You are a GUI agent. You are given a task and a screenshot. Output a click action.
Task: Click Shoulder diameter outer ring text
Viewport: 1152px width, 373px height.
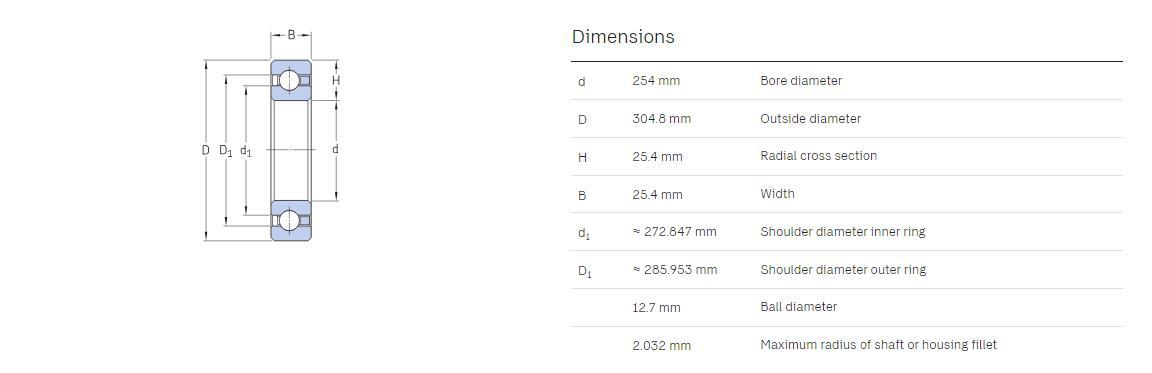843,270
